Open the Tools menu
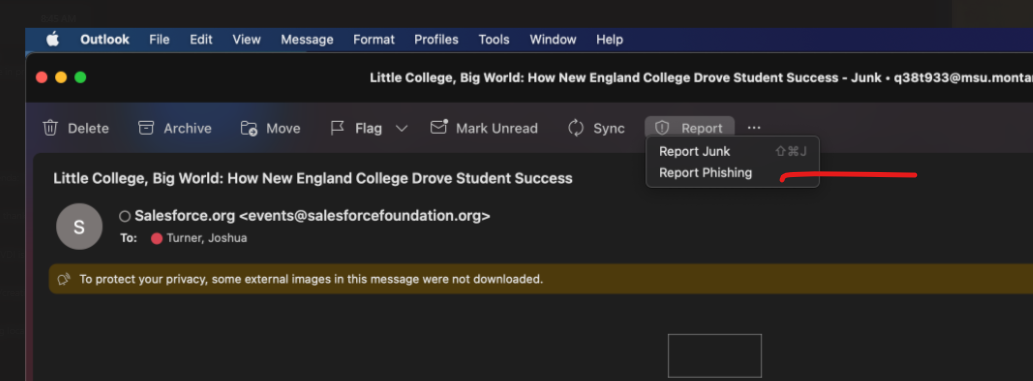 (x=494, y=40)
